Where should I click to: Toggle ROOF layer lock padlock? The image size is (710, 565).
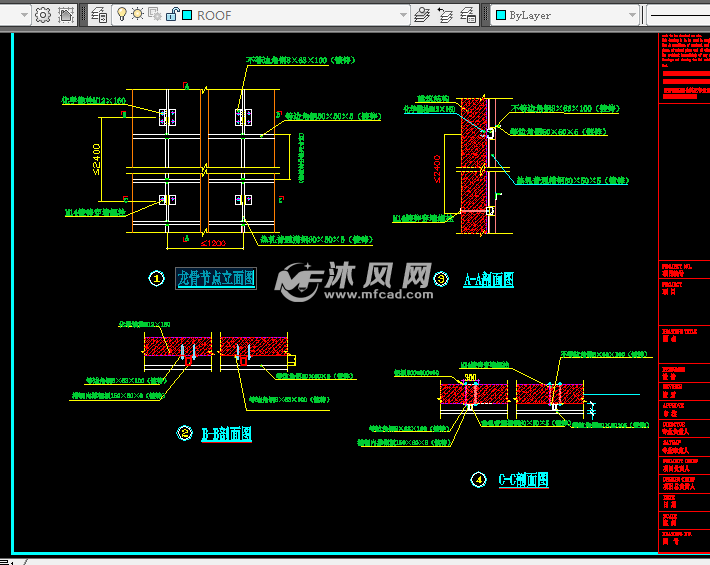click(171, 15)
